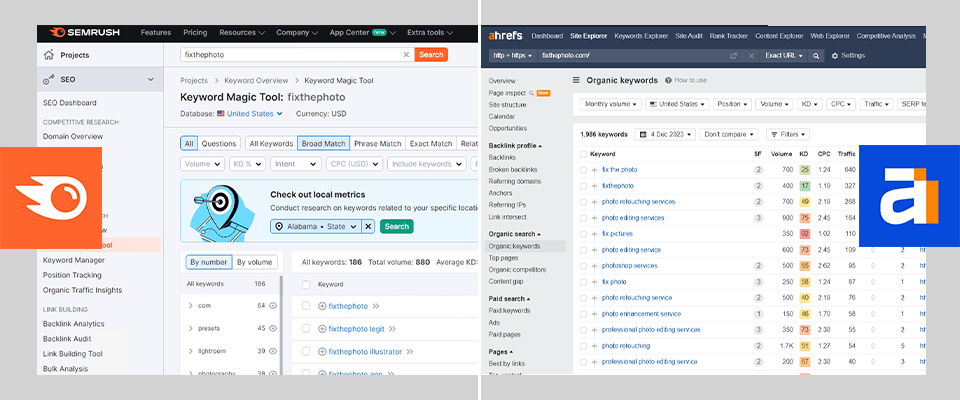This screenshot has width=960, height=400.
Task: Click the SEO key icon in Semrush sidebar
Action: [x=48, y=80]
